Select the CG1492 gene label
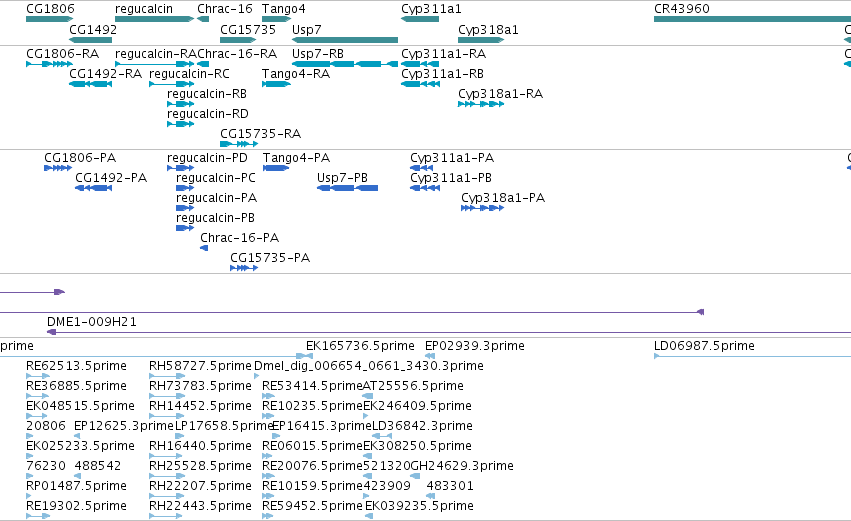The width and height of the screenshot is (851, 521). click(93, 29)
